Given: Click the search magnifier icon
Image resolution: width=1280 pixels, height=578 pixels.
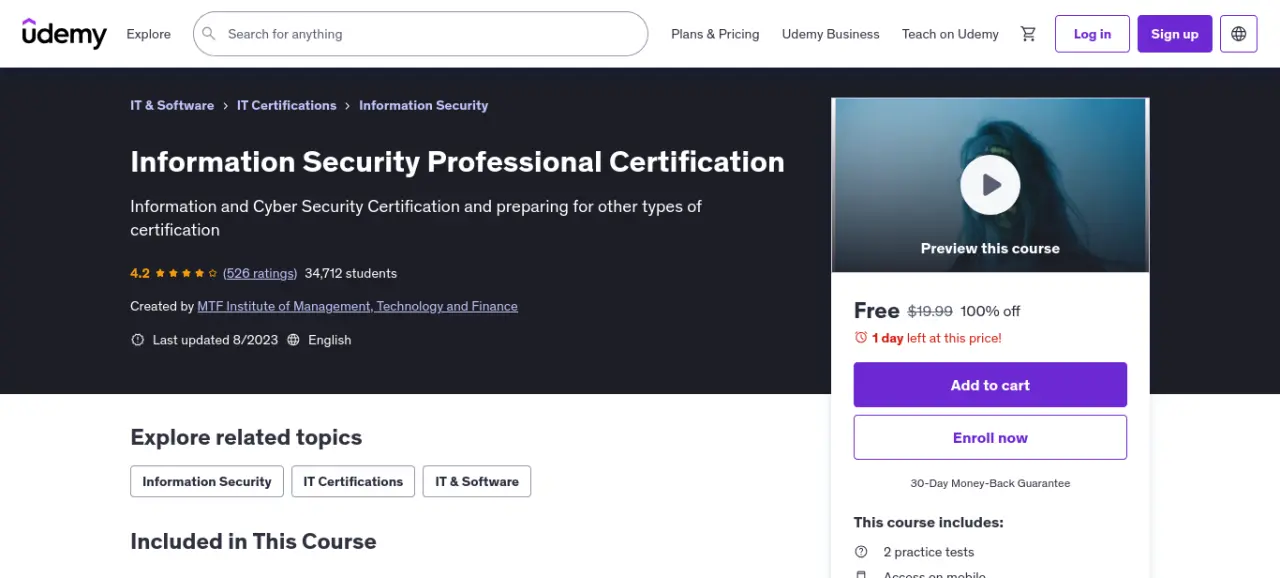Looking at the screenshot, I should tap(209, 34).
